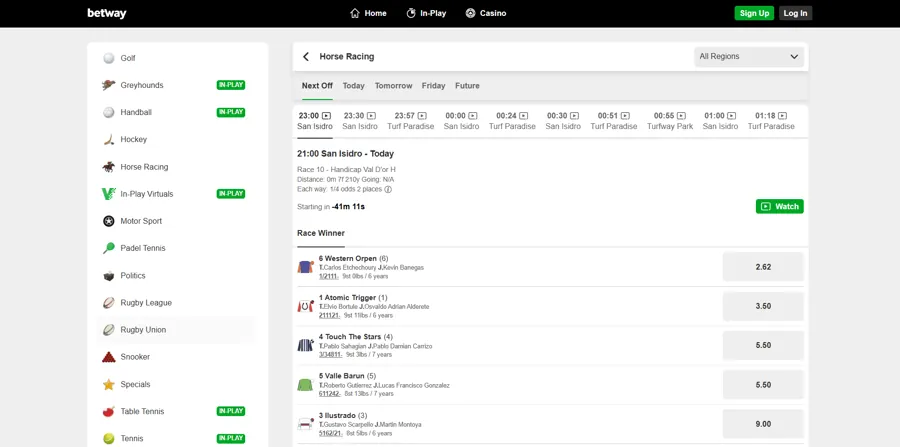
Task: Click the green Sign Up button
Action: pos(754,13)
